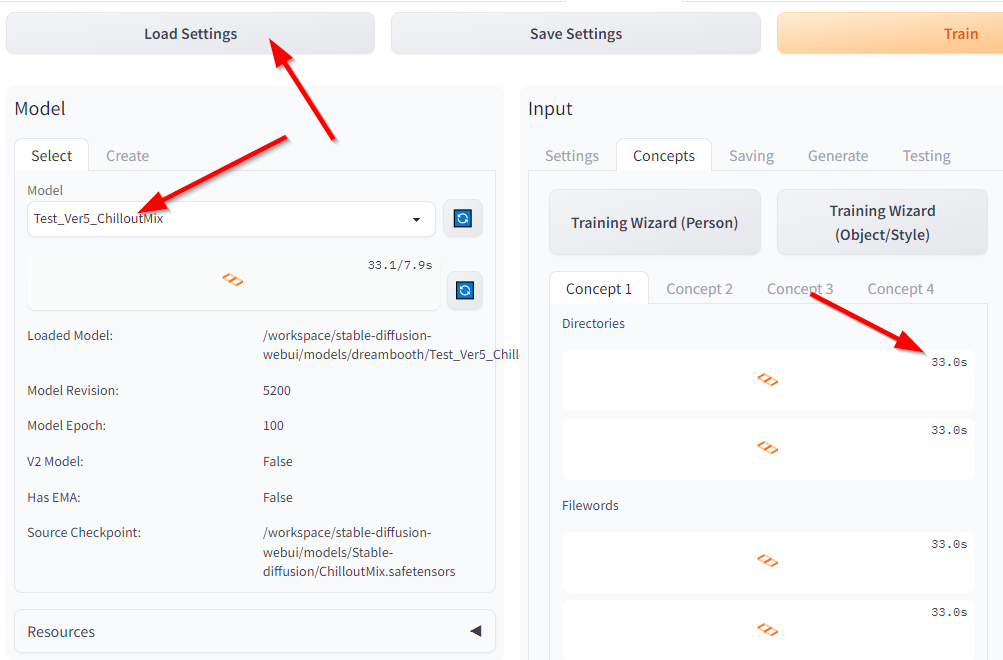Screen dimensions: 1003x660
Task: Switch to the Select model tab
Action: (52, 155)
